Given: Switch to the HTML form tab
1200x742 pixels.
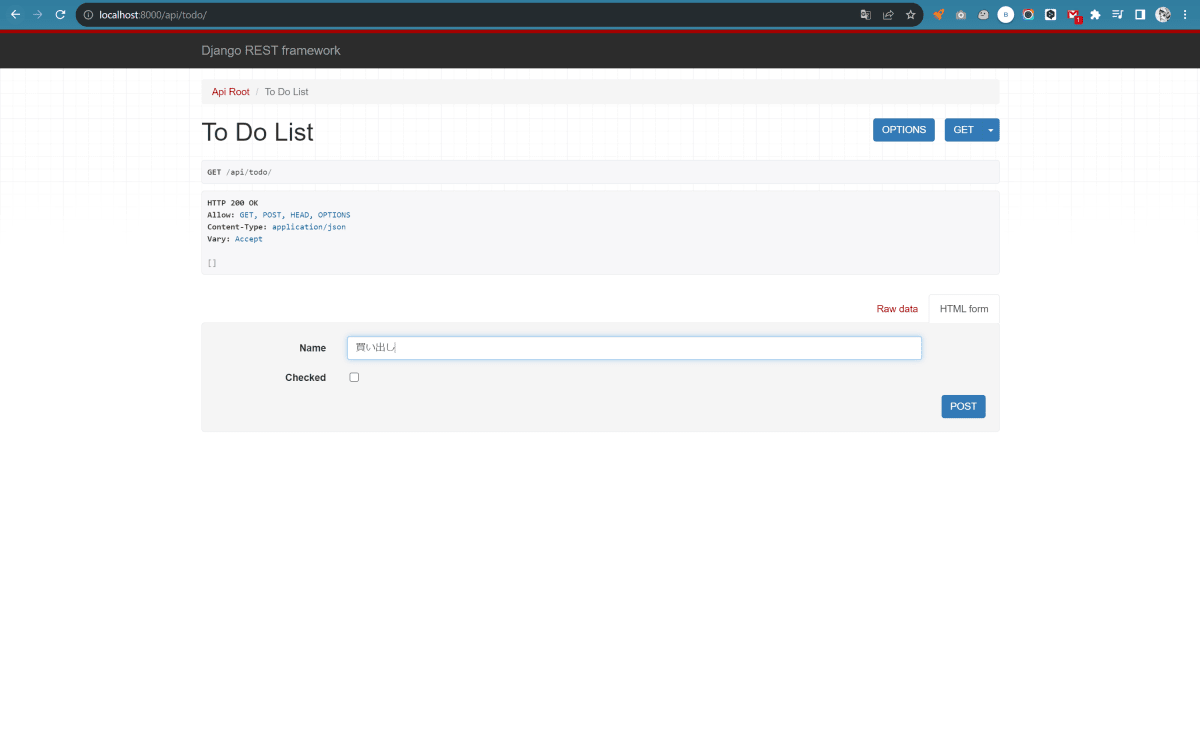Looking at the screenshot, I should (x=964, y=309).
